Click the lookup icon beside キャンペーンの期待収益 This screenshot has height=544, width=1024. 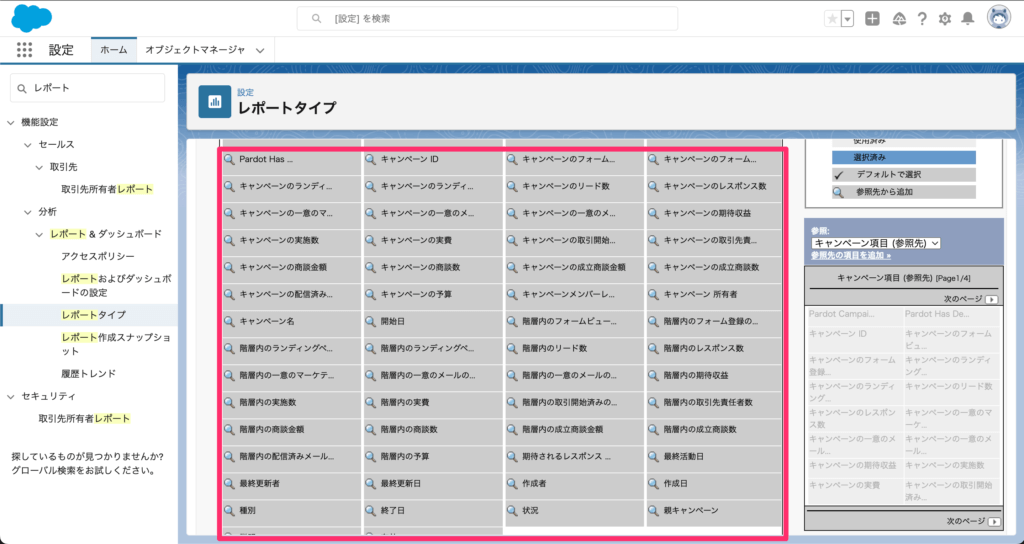[x=653, y=214]
